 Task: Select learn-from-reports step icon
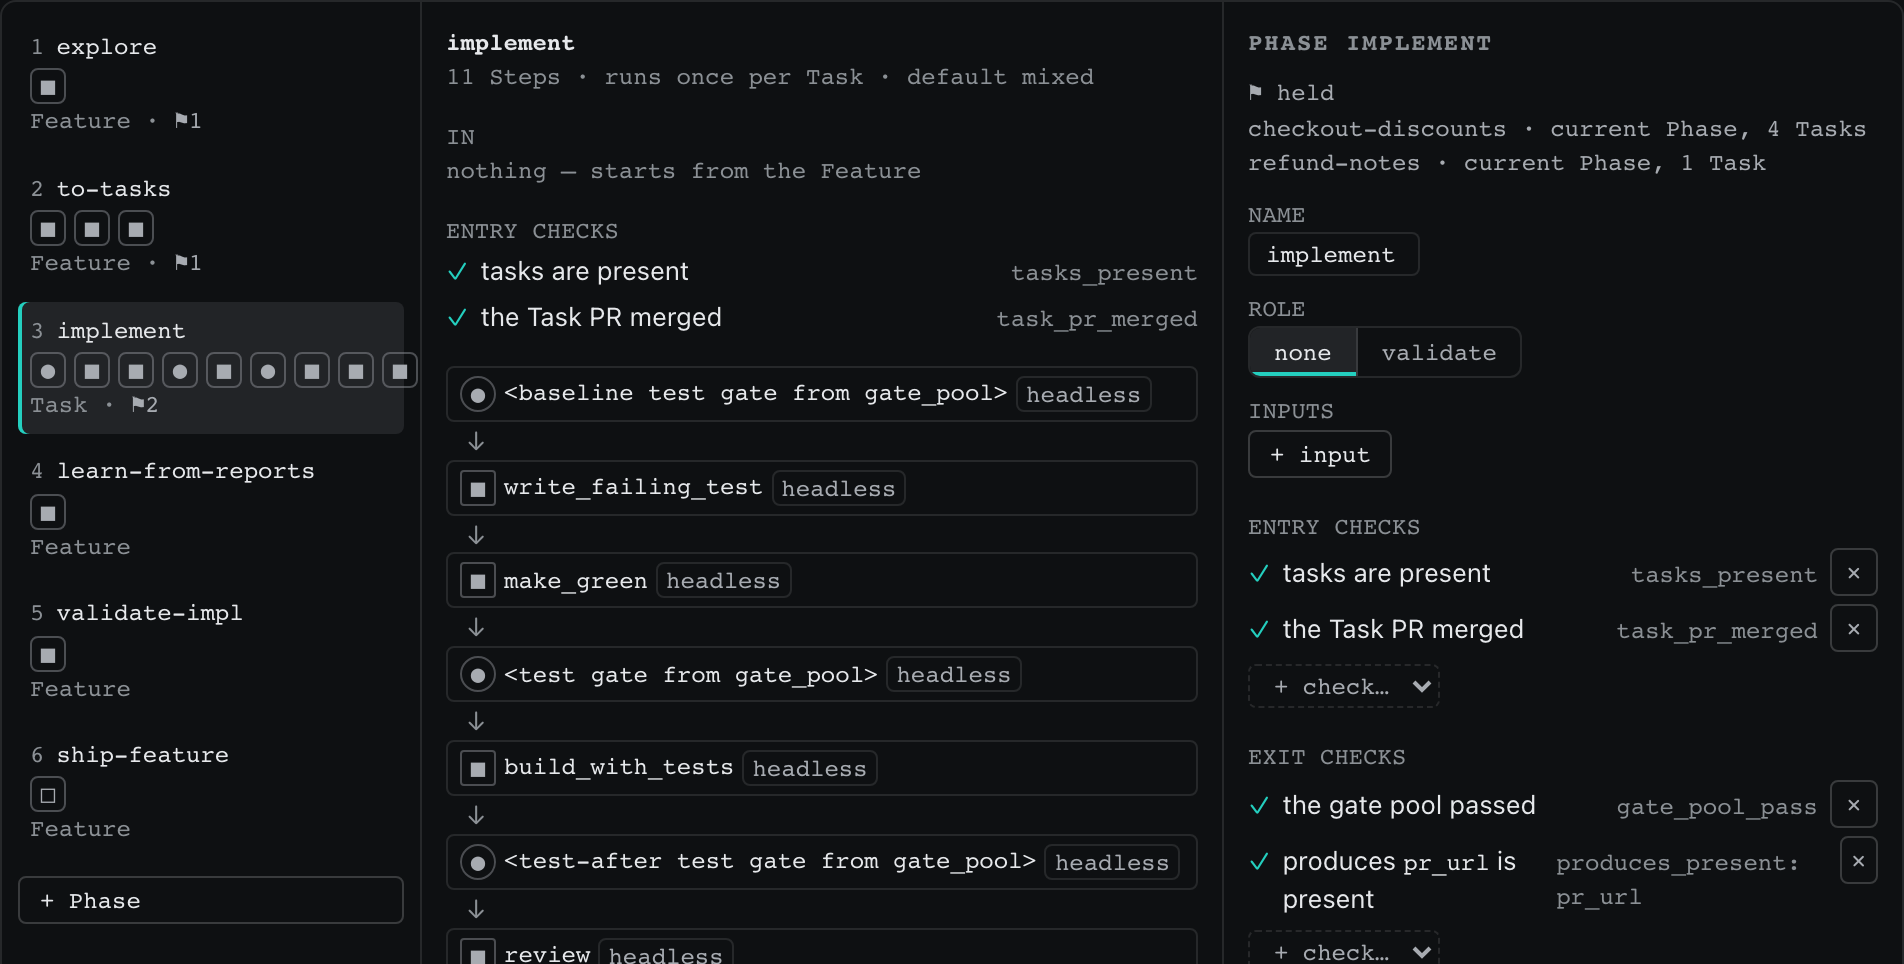click(x=48, y=513)
